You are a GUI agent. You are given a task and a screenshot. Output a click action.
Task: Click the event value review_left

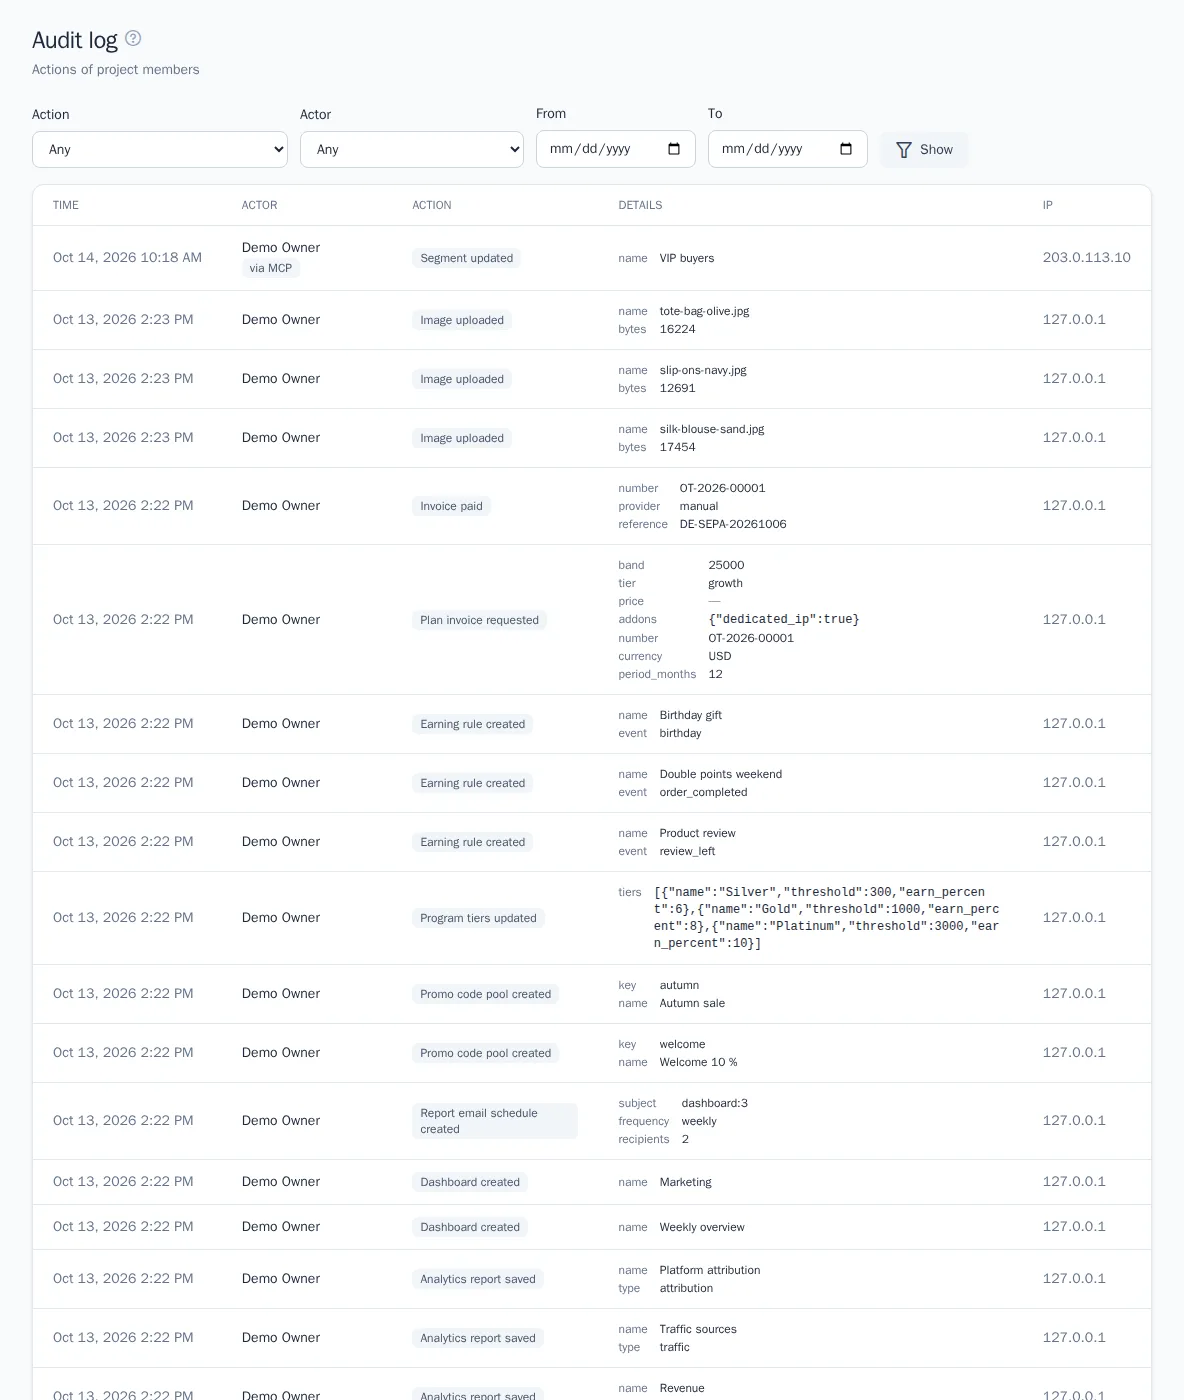pyautogui.click(x=688, y=851)
